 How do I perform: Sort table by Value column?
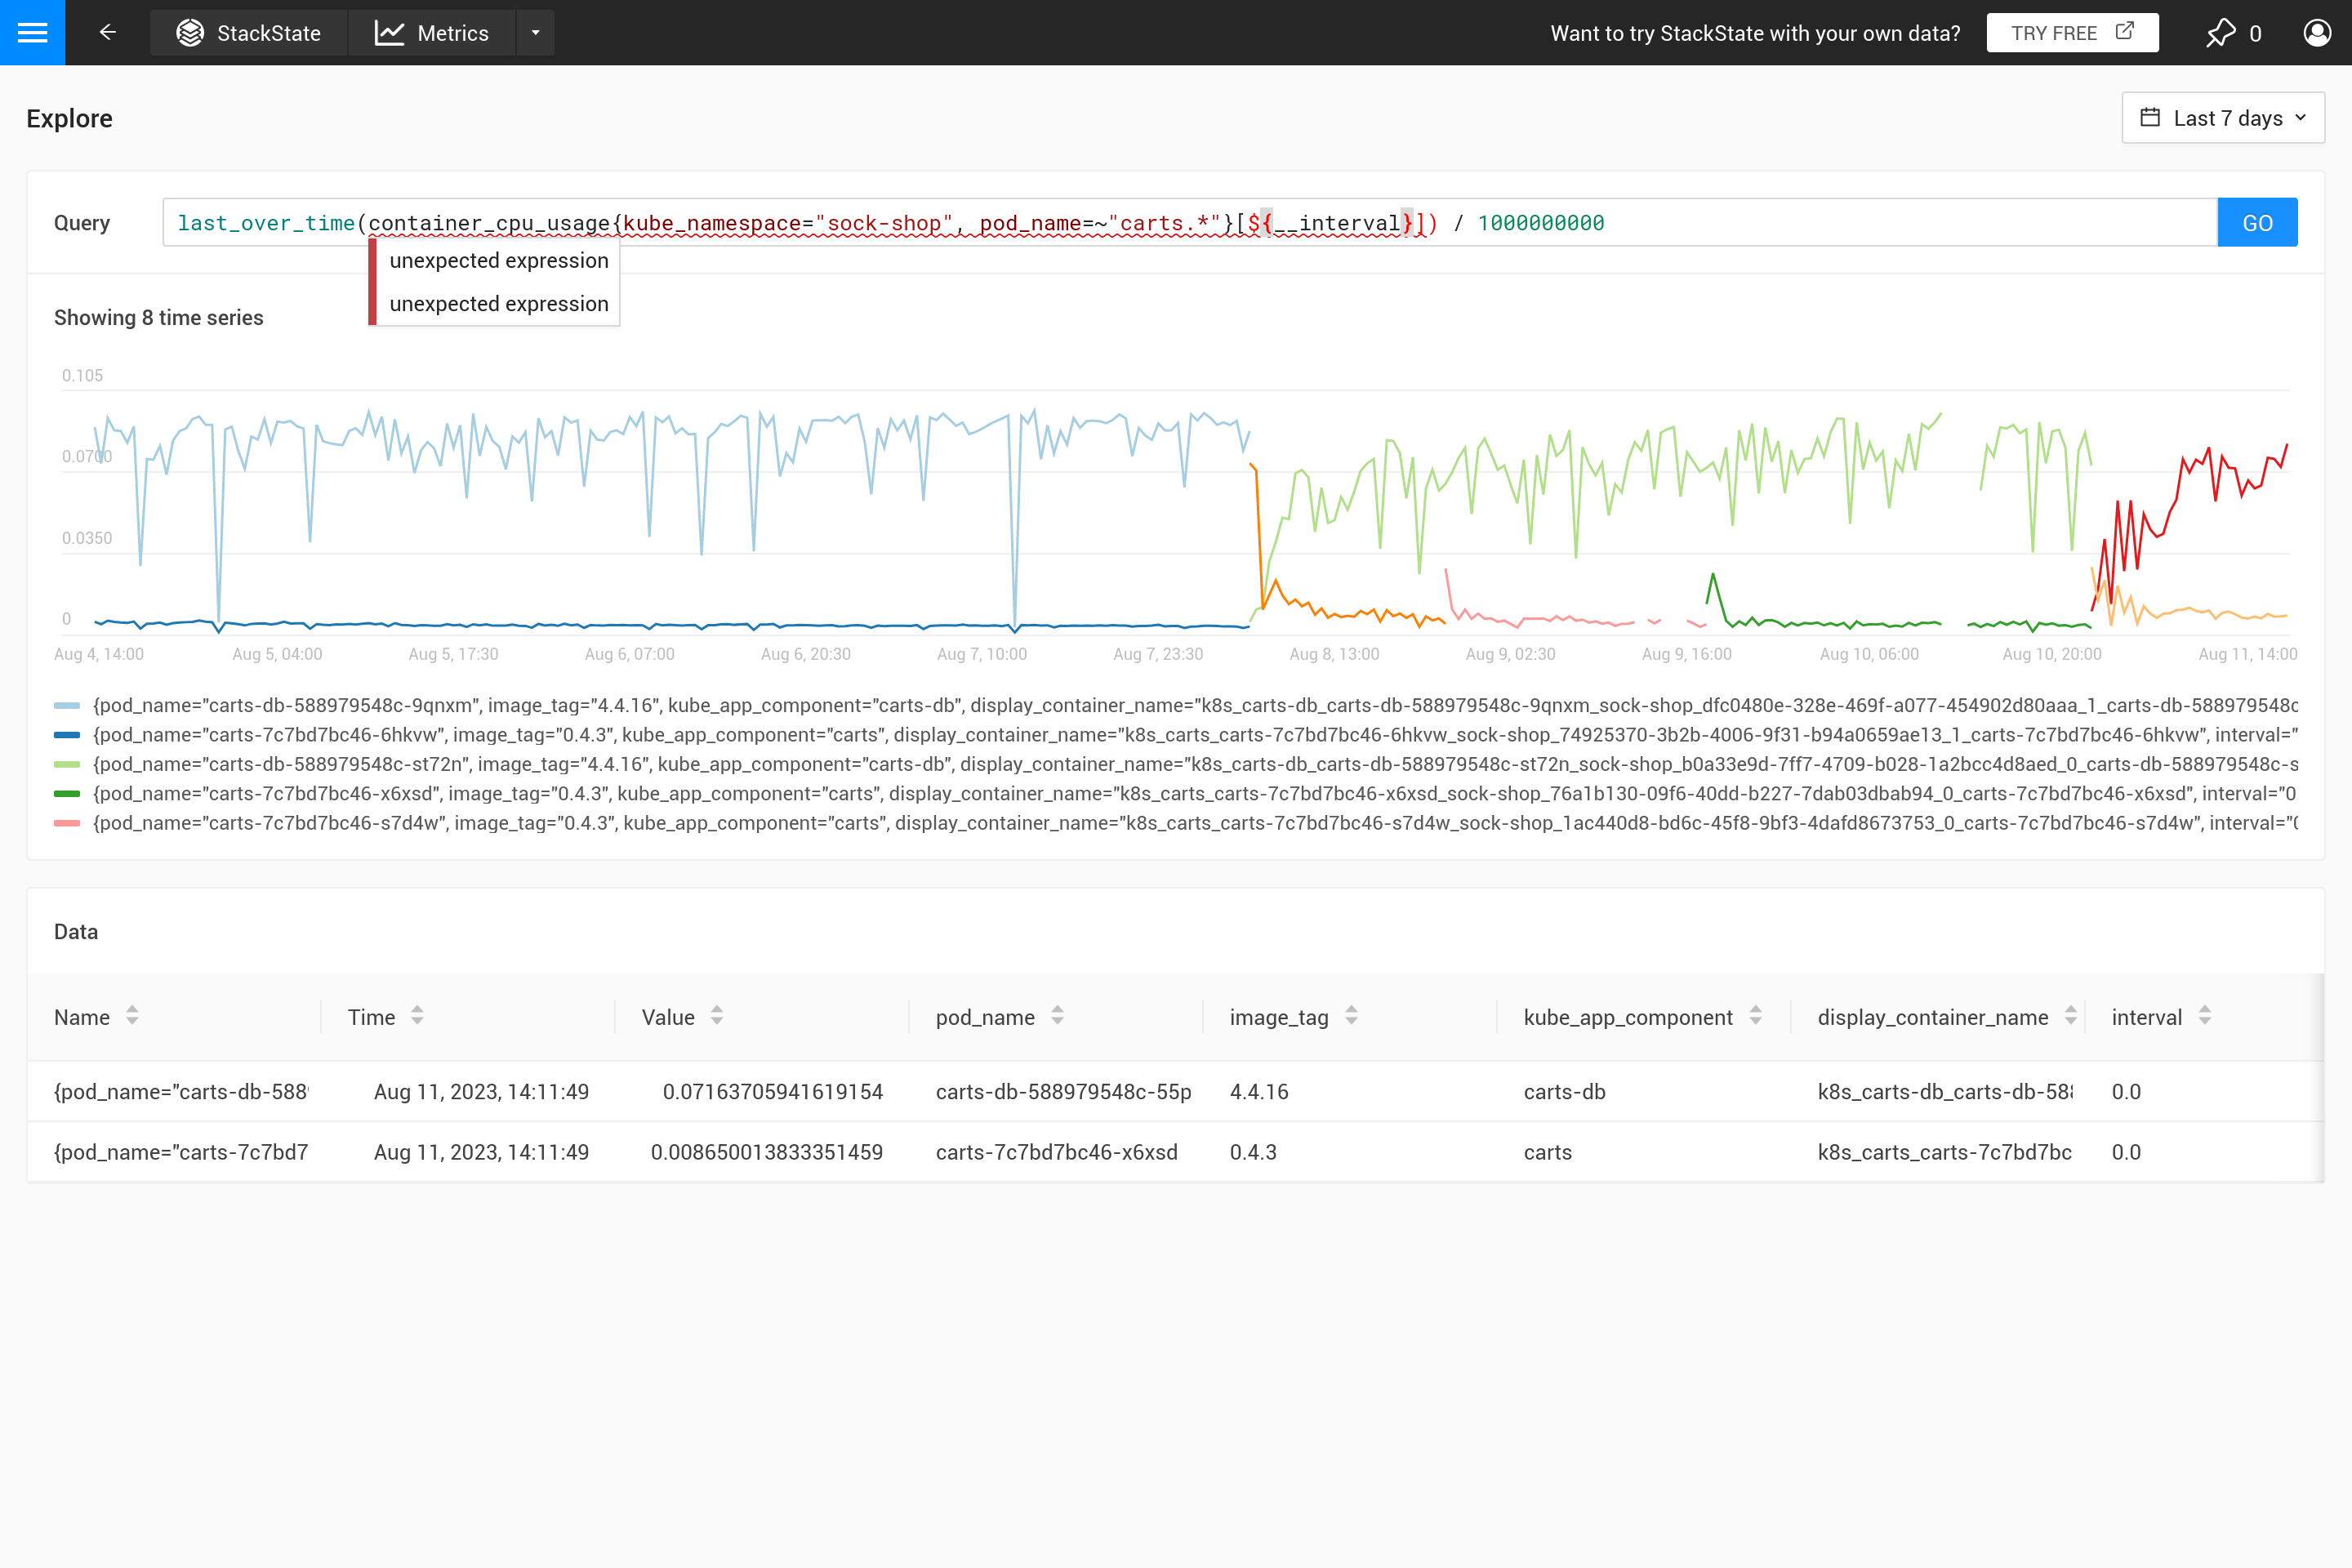click(x=717, y=1016)
